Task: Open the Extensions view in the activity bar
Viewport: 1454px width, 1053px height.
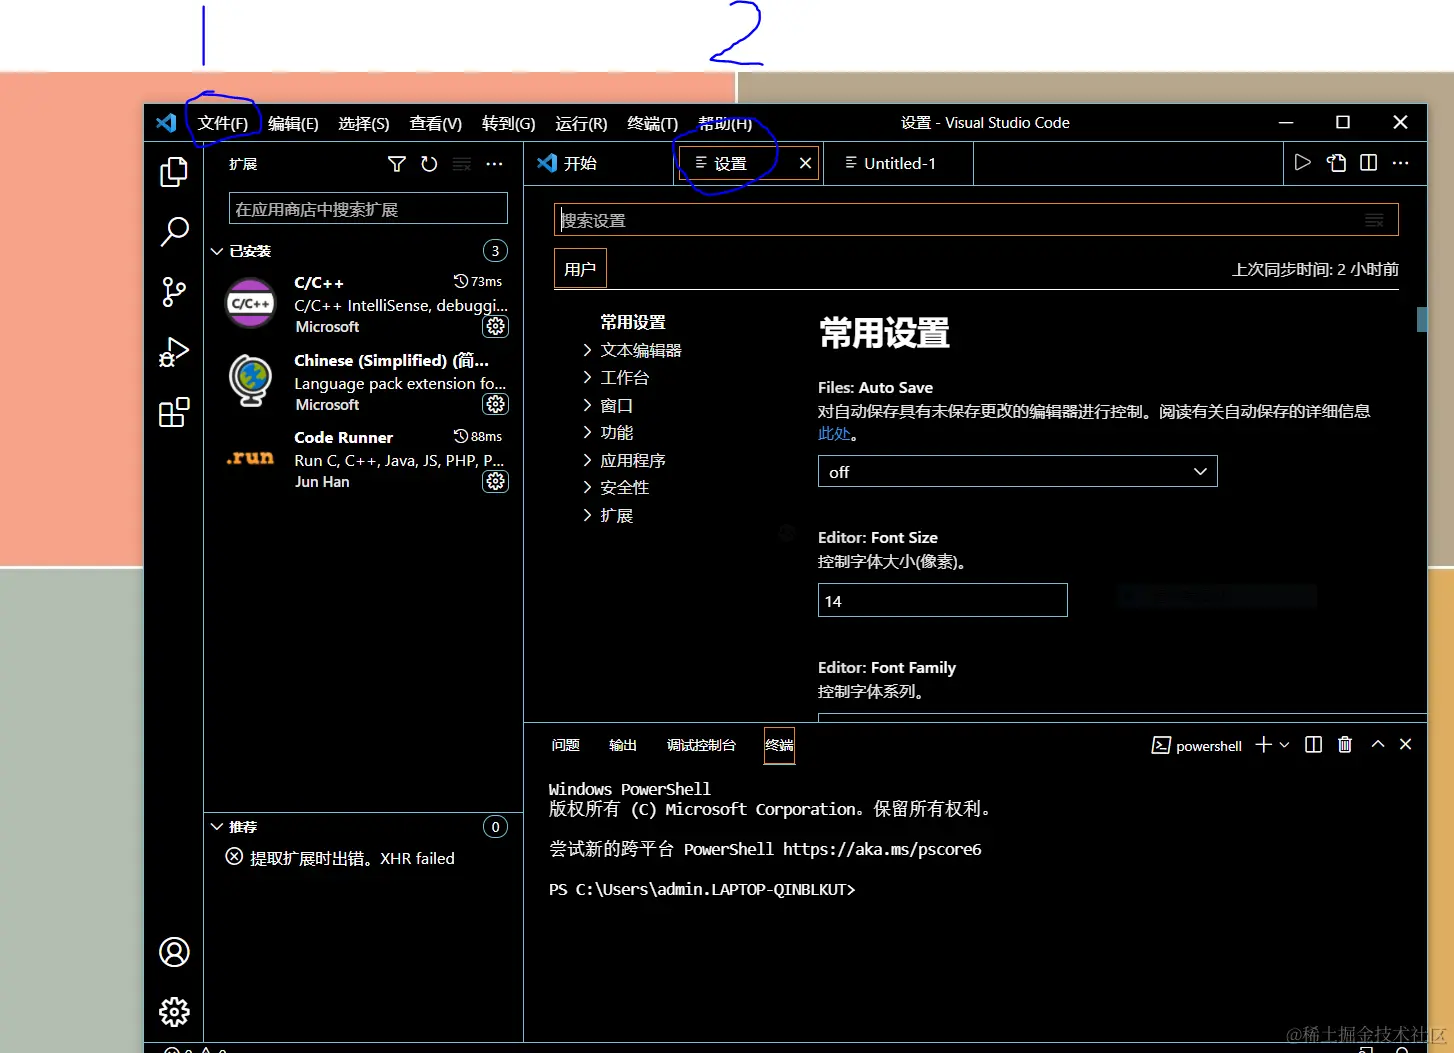Action: pyautogui.click(x=174, y=412)
